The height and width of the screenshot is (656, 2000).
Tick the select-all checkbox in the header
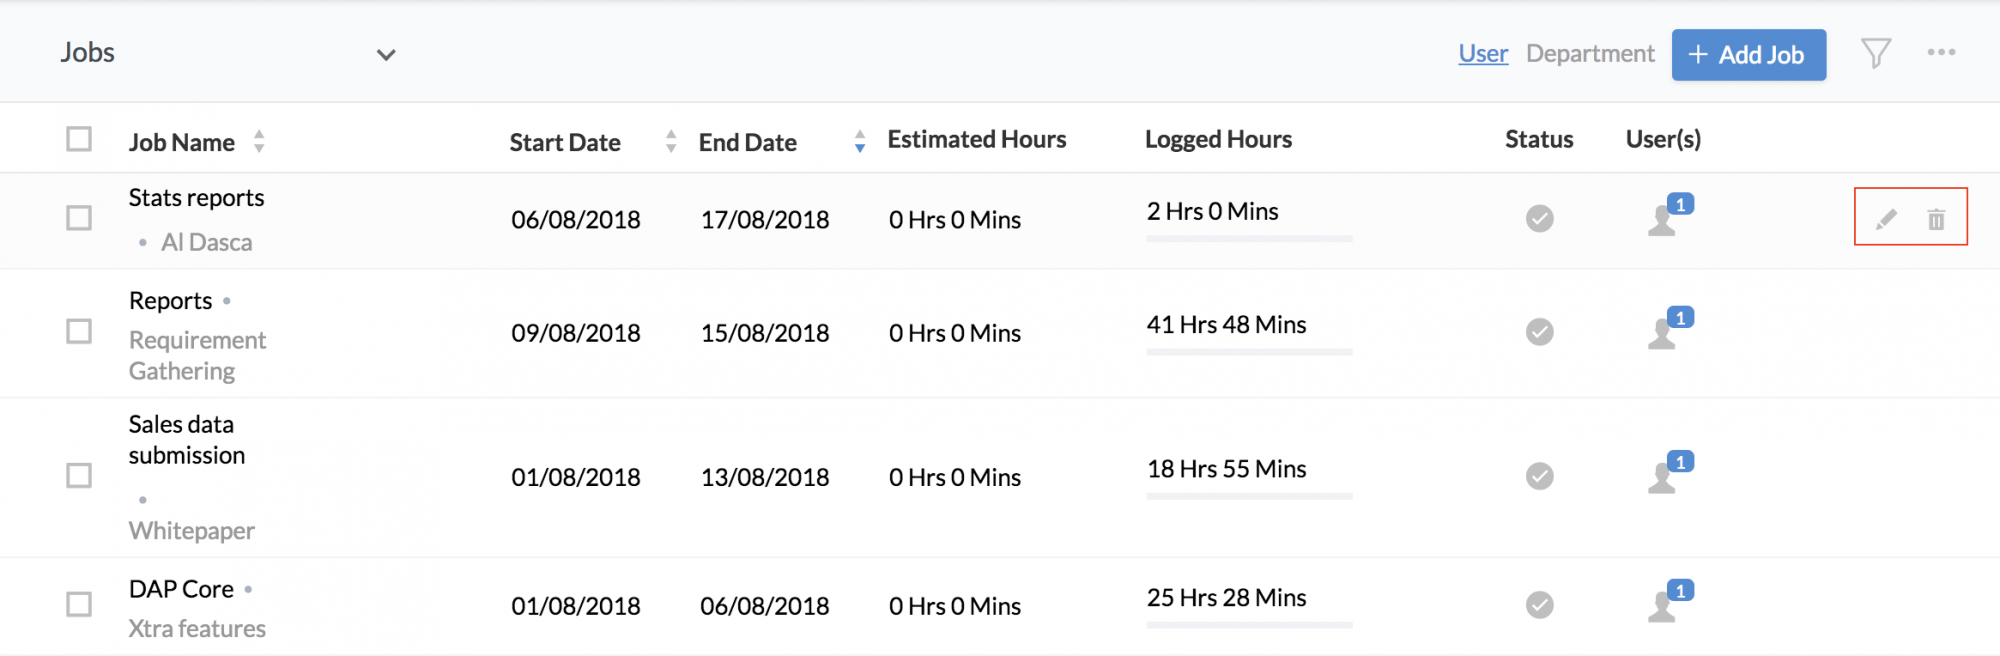[x=79, y=139]
